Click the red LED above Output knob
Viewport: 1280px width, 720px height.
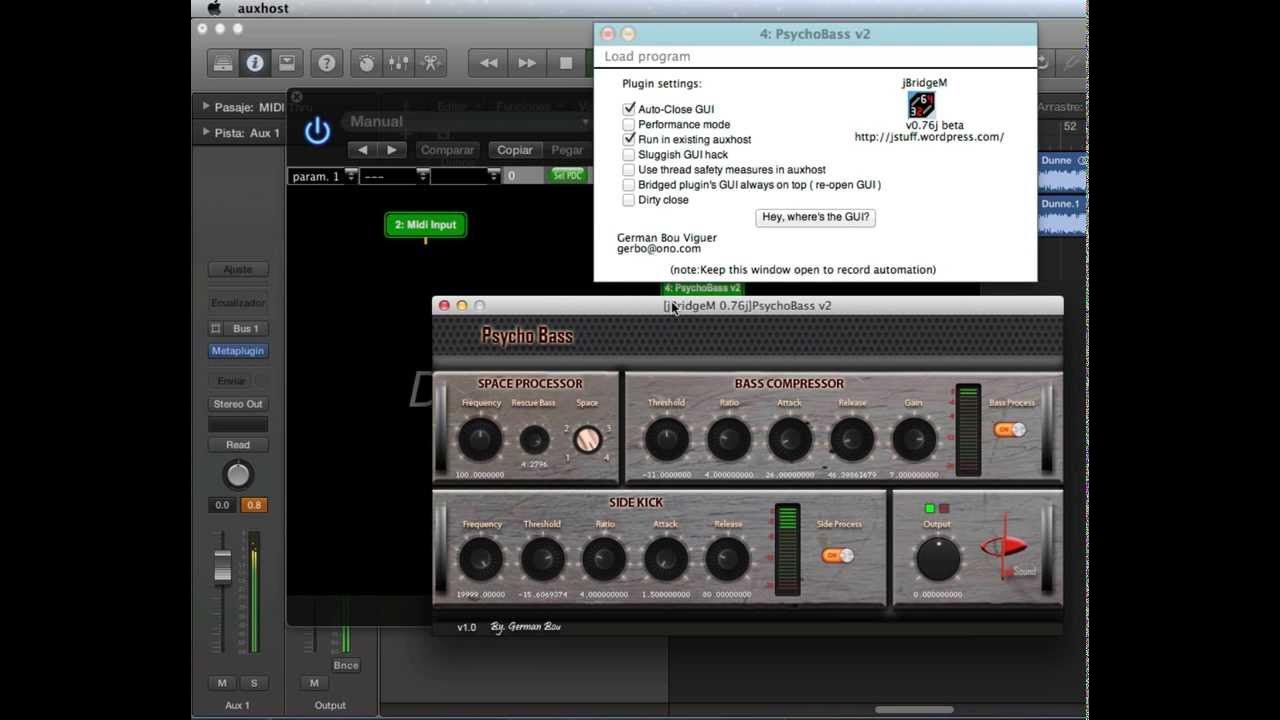tap(944, 508)
